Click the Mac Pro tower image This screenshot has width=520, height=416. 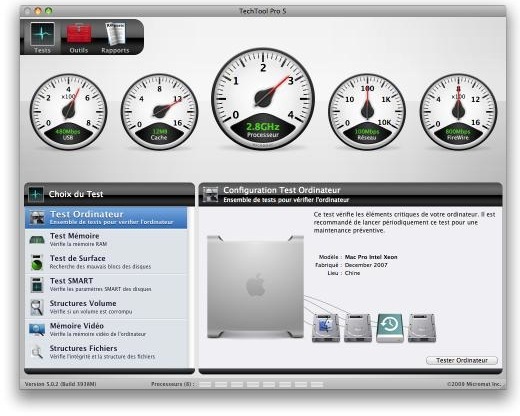pos(255,287)
